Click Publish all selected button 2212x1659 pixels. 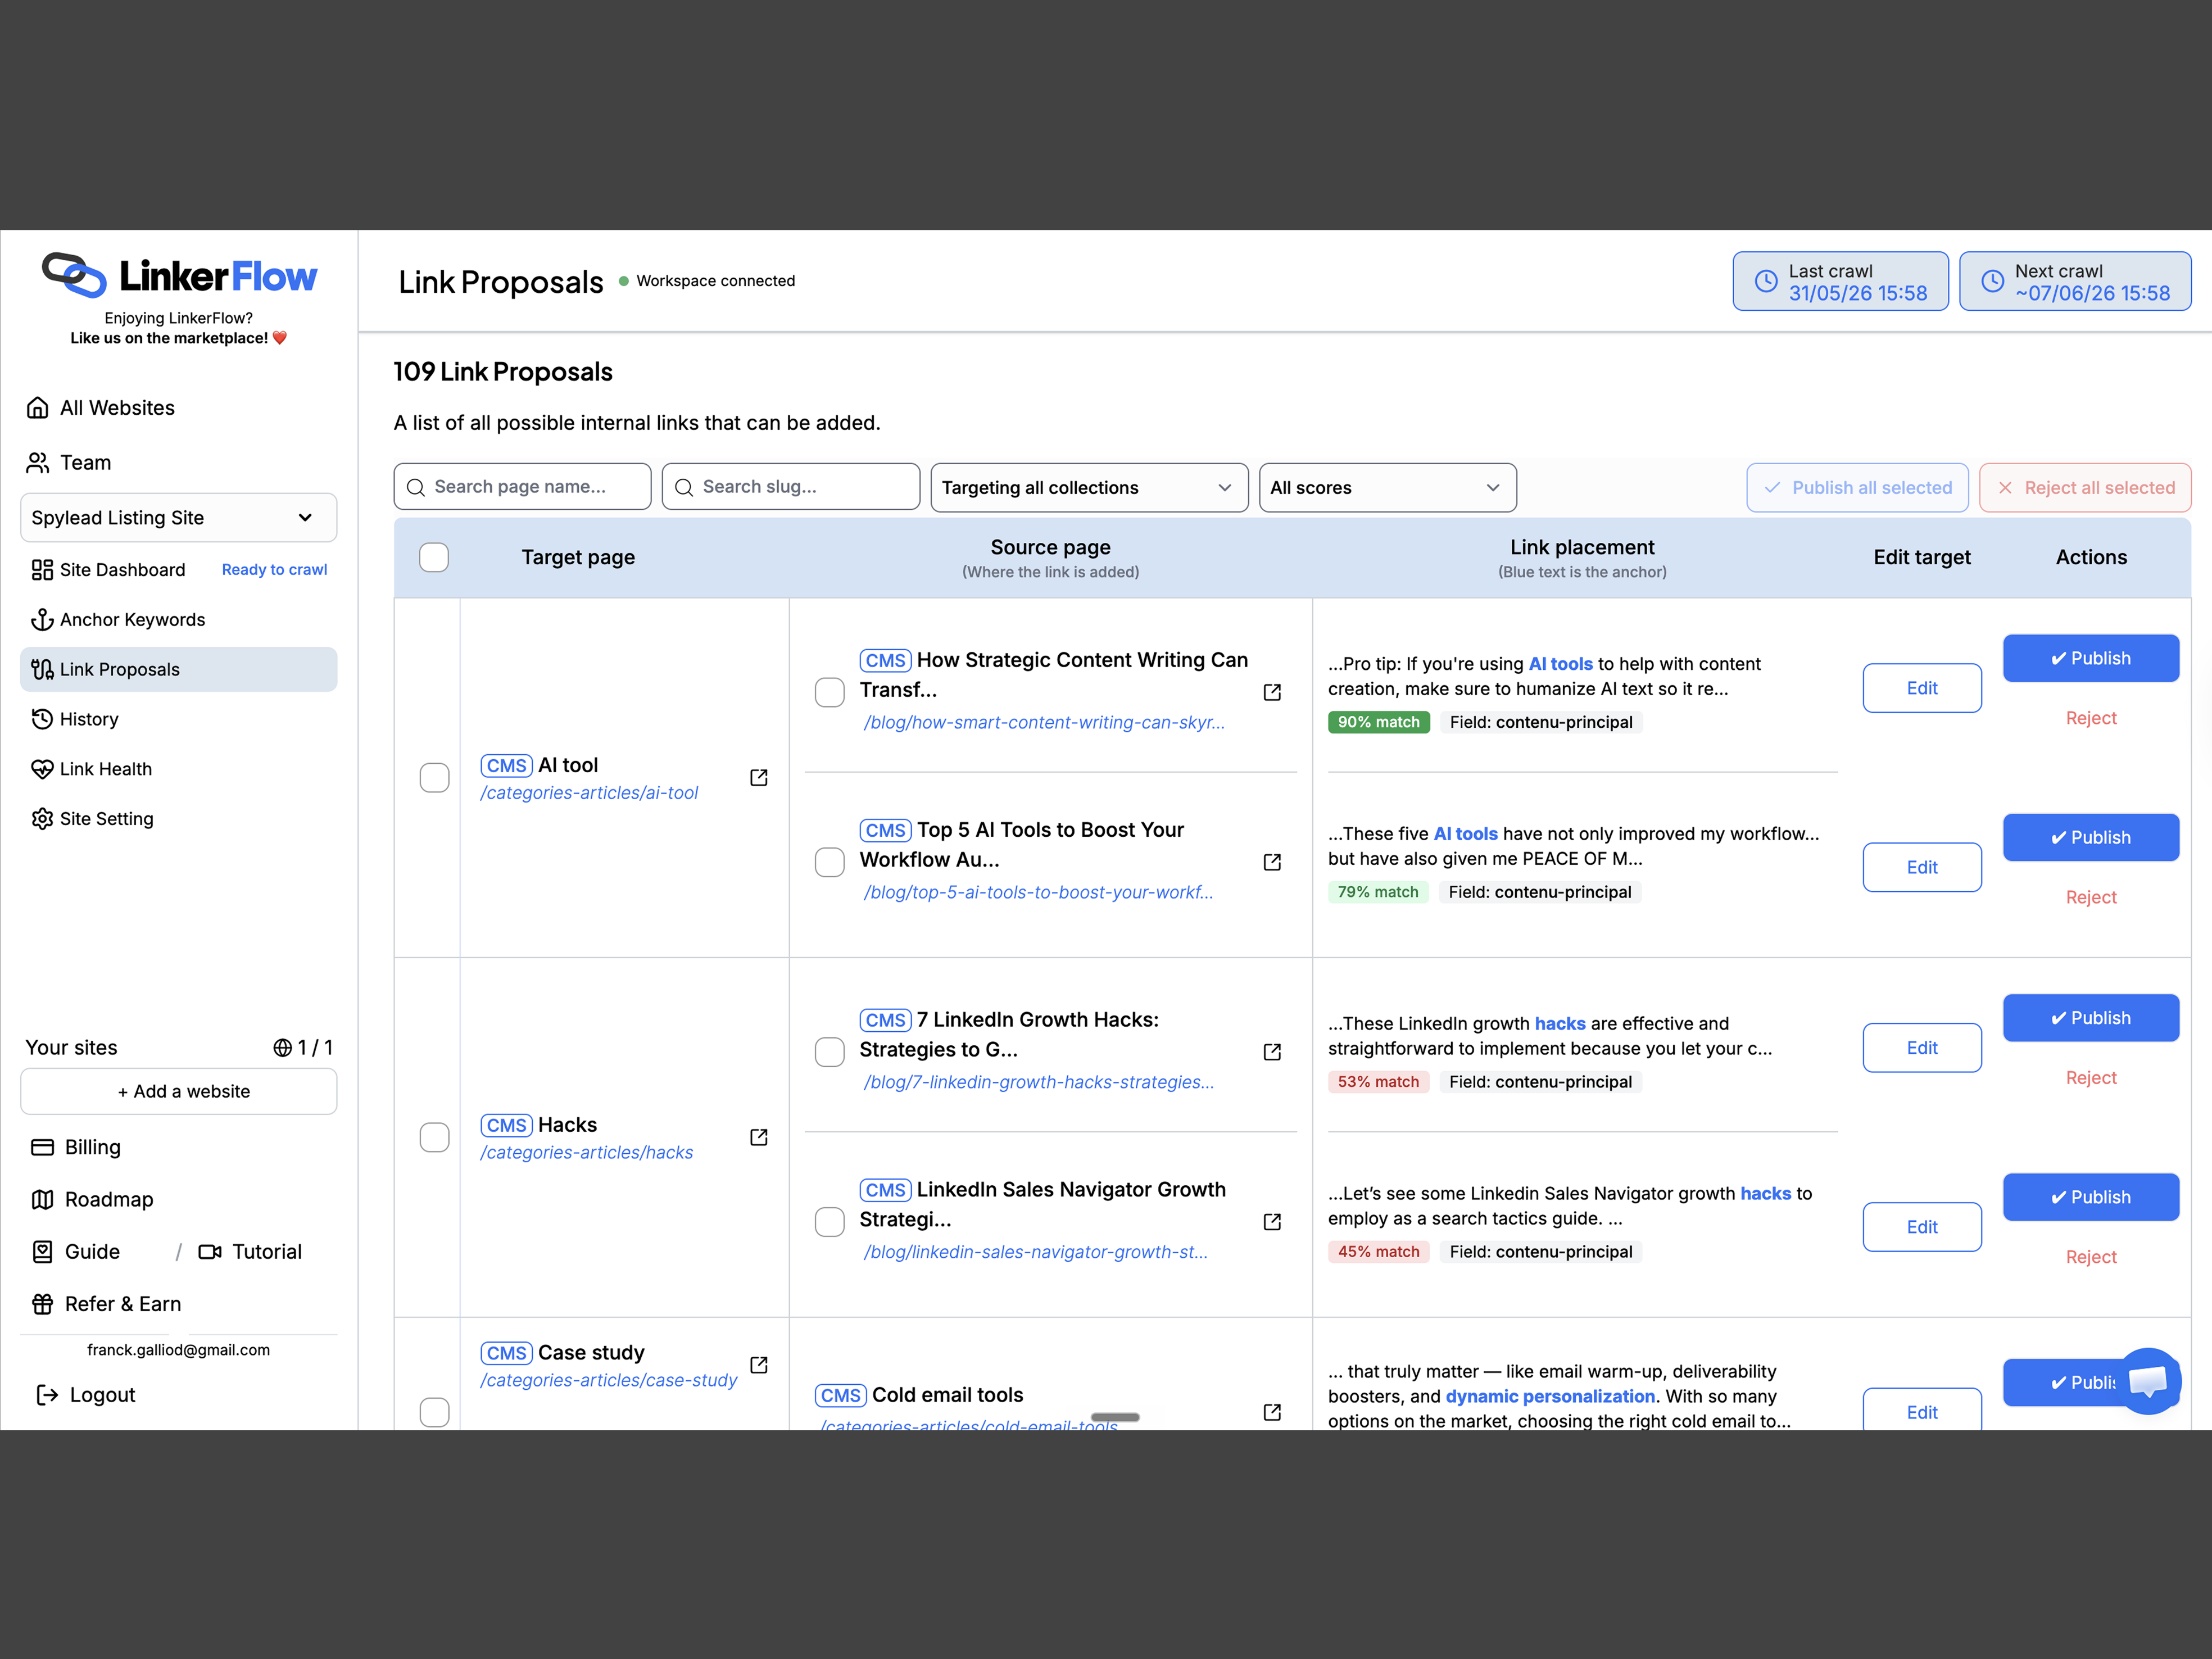click(x=1857, y=488)
